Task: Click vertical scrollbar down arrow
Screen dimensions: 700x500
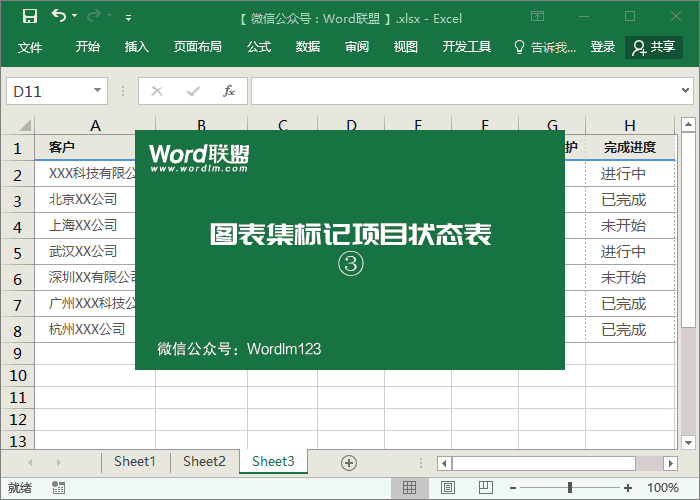Action: (688, 442)
